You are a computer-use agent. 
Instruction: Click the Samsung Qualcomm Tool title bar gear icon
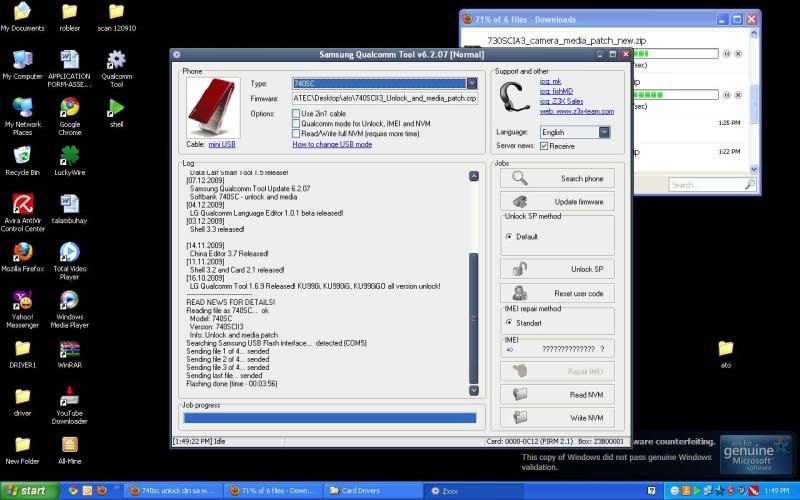click(177, 55)
